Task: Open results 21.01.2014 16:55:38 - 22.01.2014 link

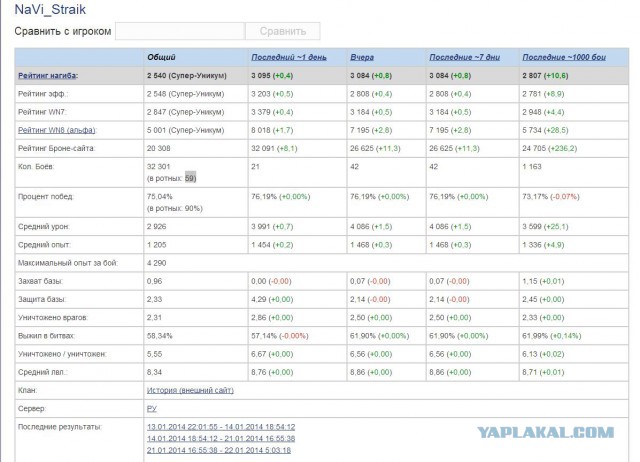Action: click(219, 450)
